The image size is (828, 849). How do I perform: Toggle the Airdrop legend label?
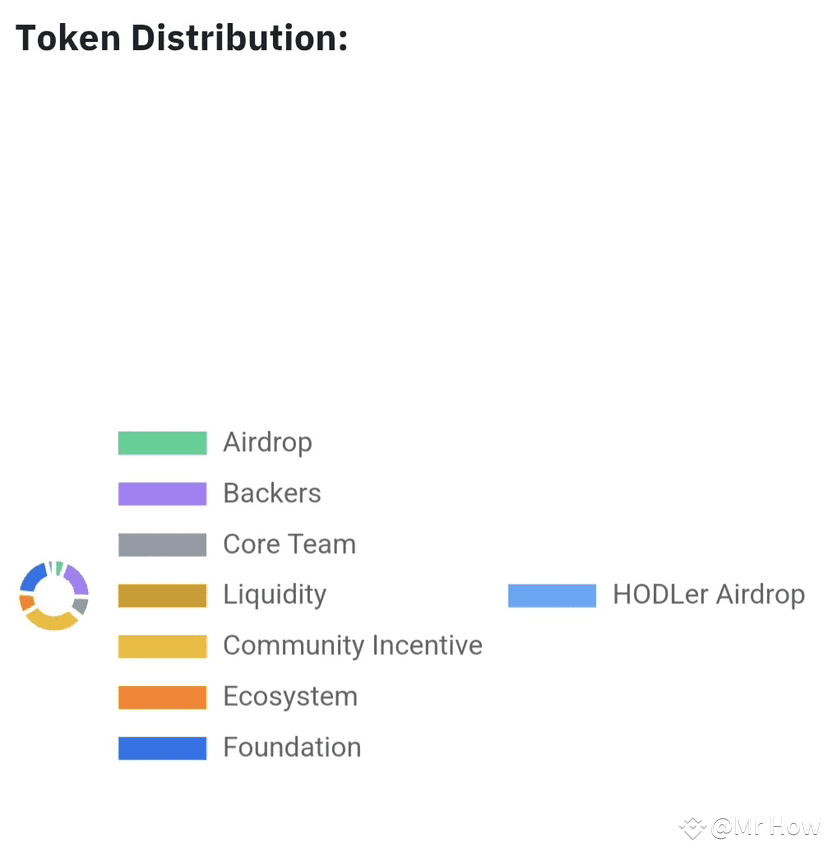click(267, 442)
